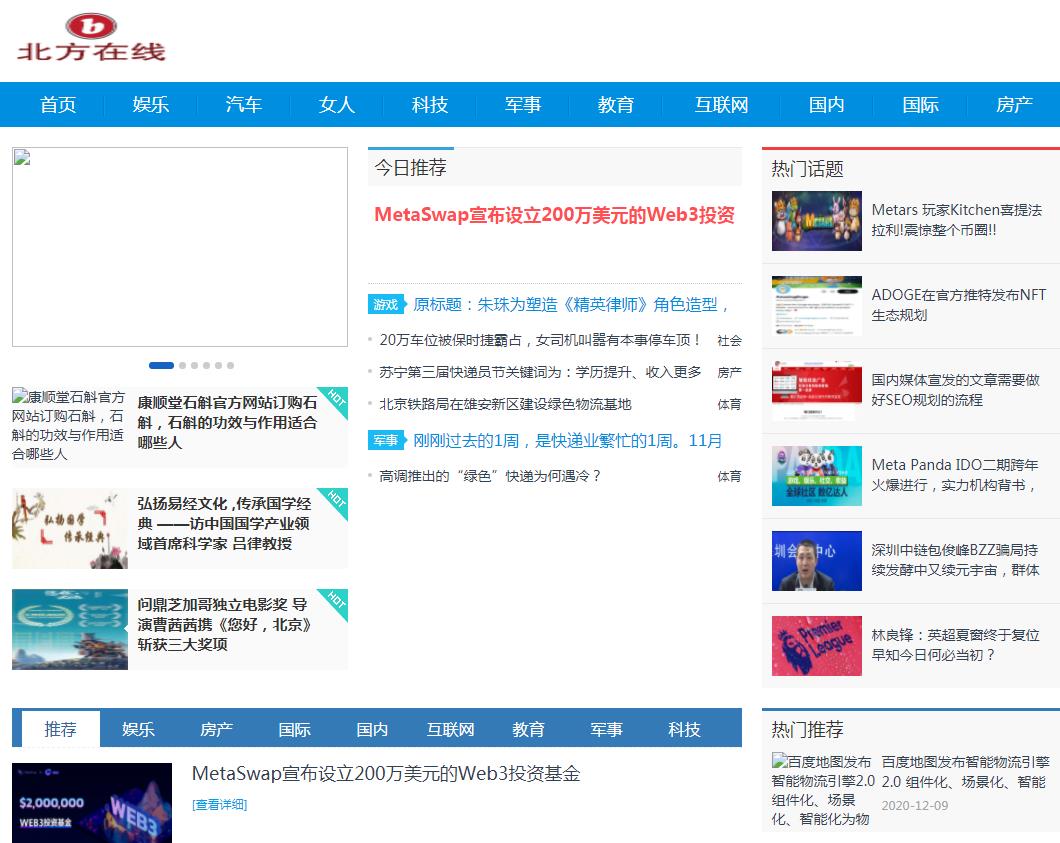This screenshot has width=1060, height=843.
Task: Open MetaSwap Web3投资基金 article title
Action: coord(386,773)
